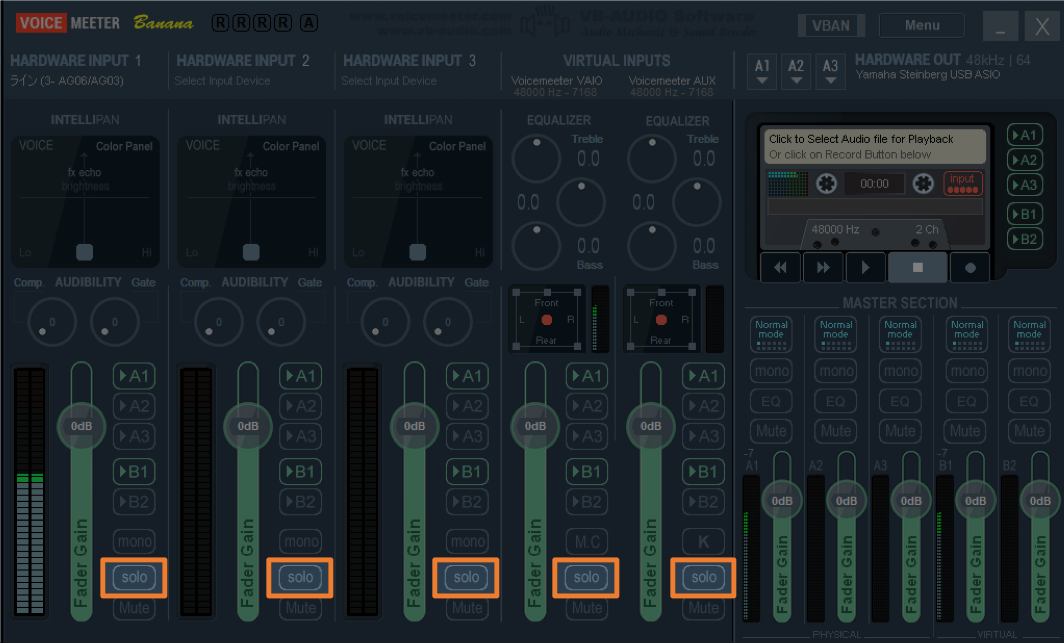1064x643 pixels.
Task: Rewind the cassette recorder
Action: pyautogui.click(x=780, y=267)
